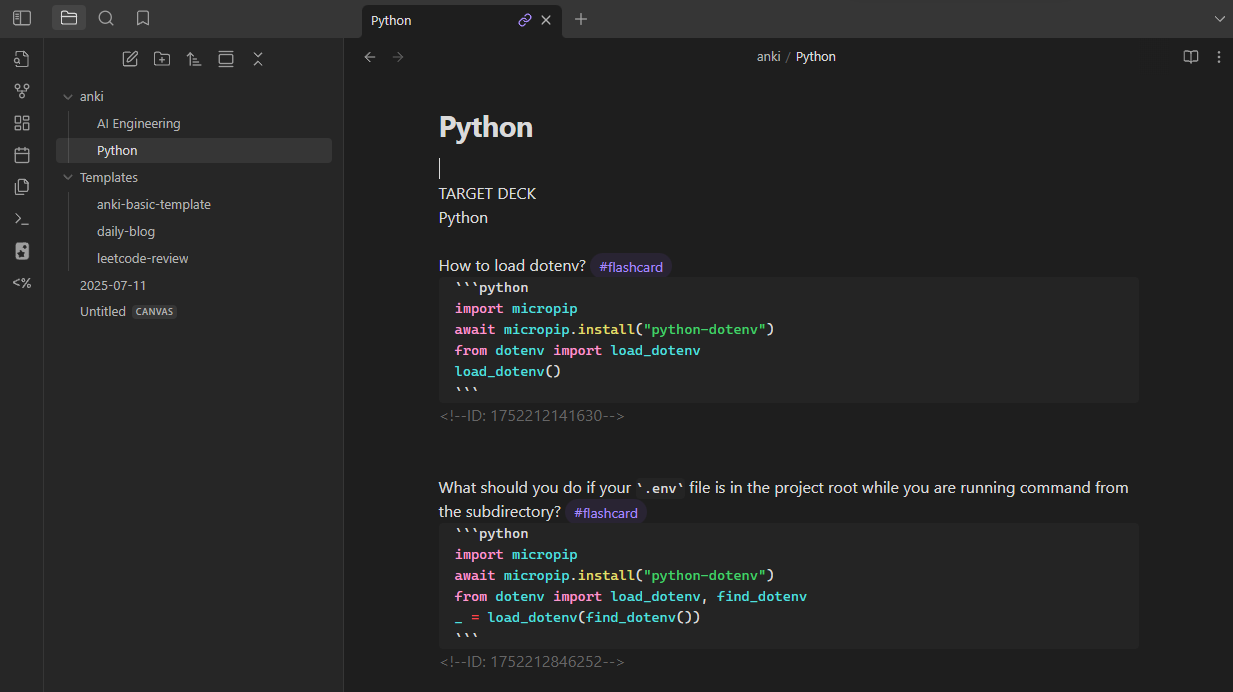Click the Python note heading
Viewport: 1233px width, 692px height.
486,127
